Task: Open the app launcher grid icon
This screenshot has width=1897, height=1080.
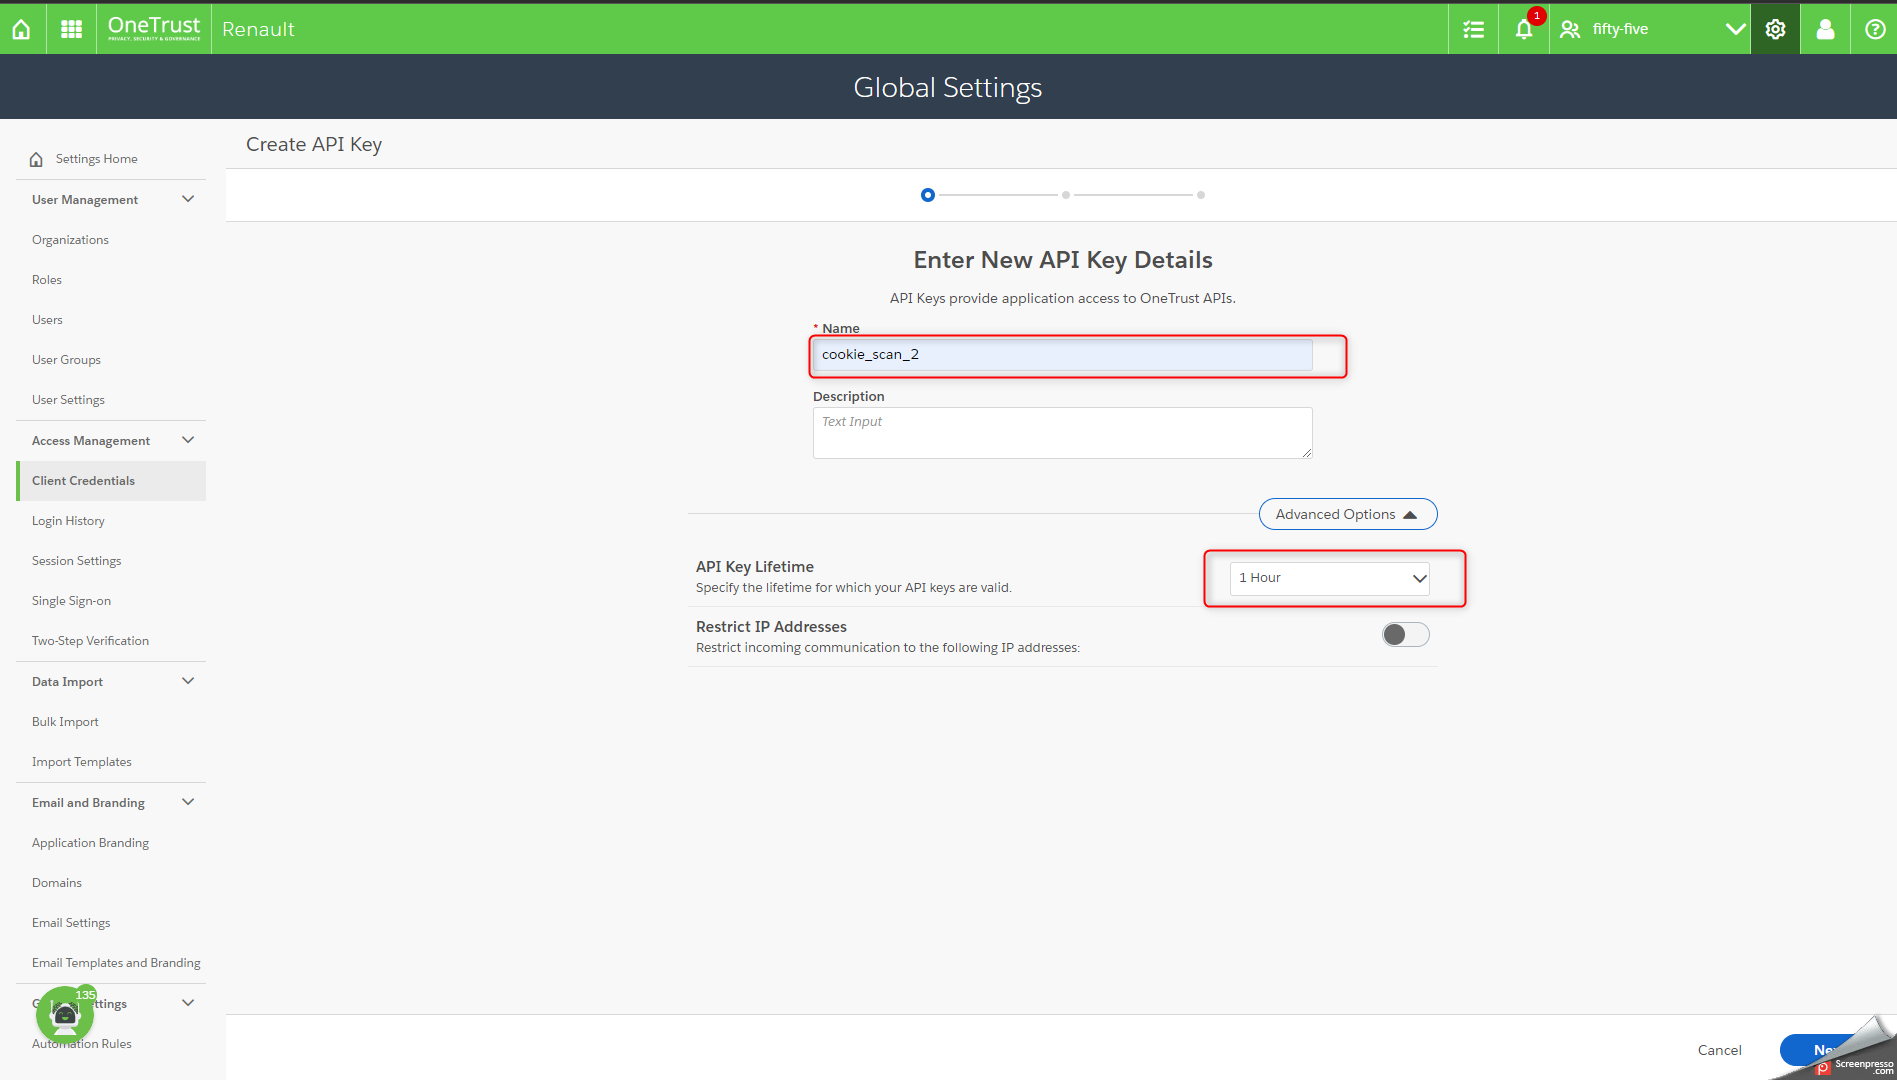Action: point(71,29)
